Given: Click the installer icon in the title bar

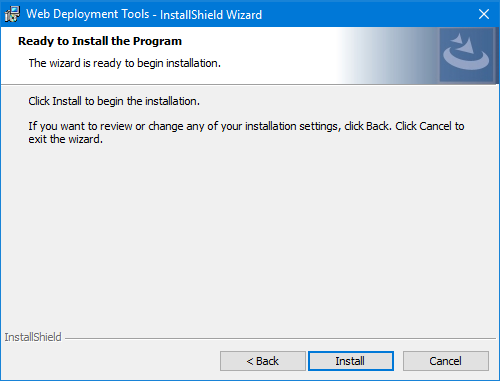Looking at the screenshot, I should [12, 14].
